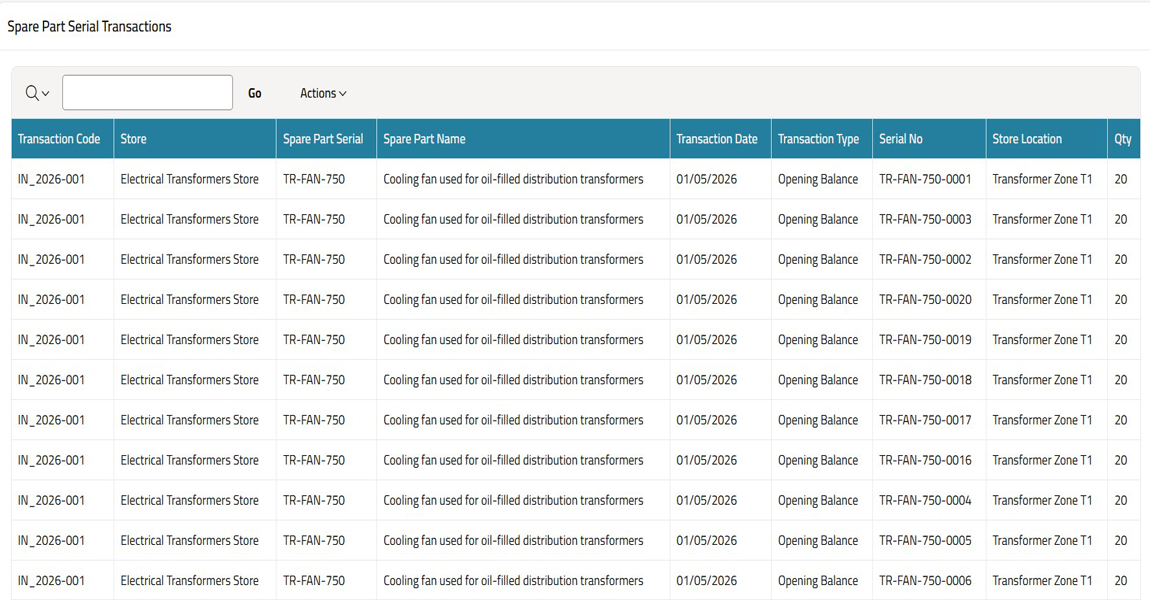The height and width of the screenshot is (615, 1150).
Task: Click the Transaction Type column header
Action: pyautogui.click(x=818, y=139)
